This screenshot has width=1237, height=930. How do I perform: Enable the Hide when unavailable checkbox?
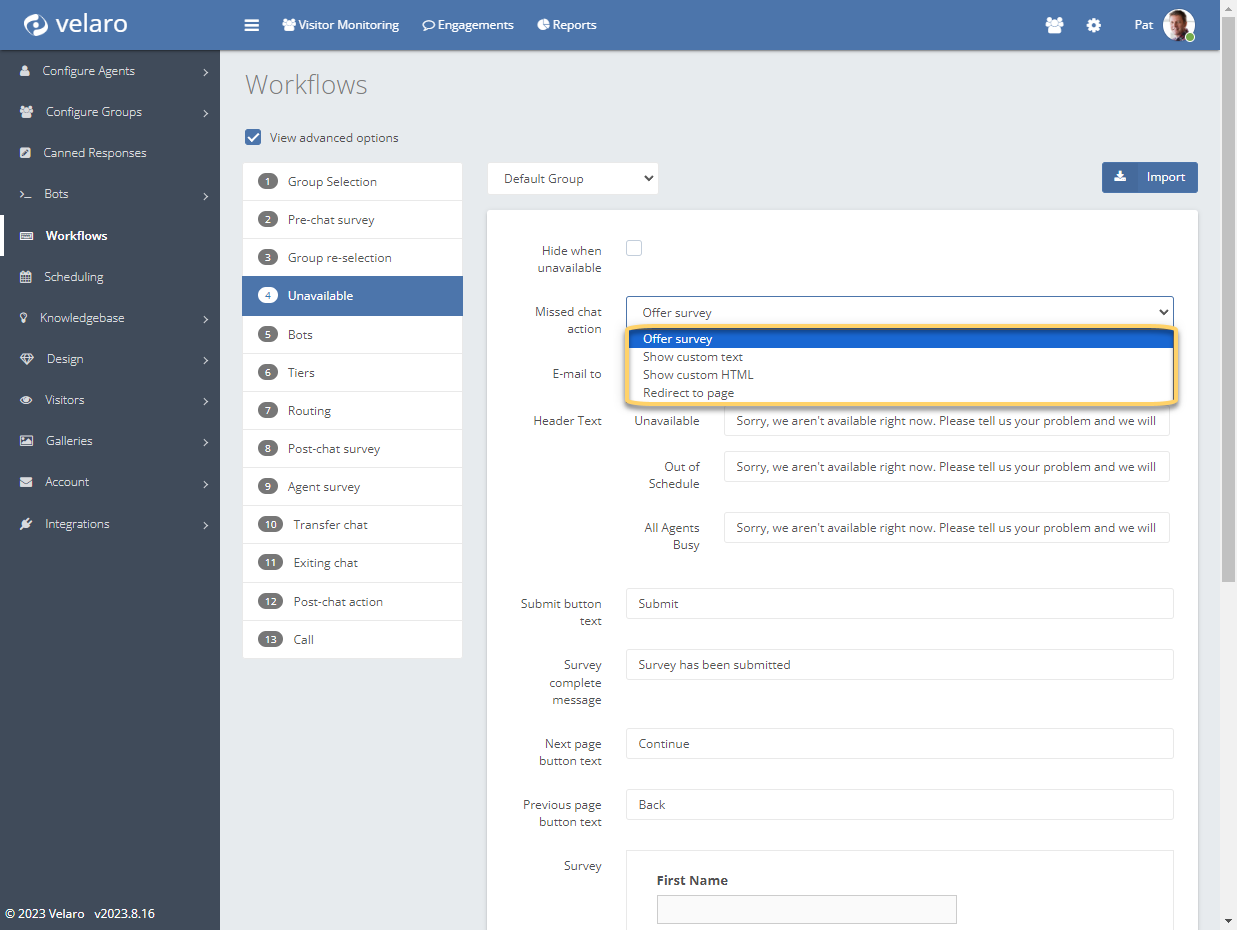pyautogui.click(x=634, y=248)
